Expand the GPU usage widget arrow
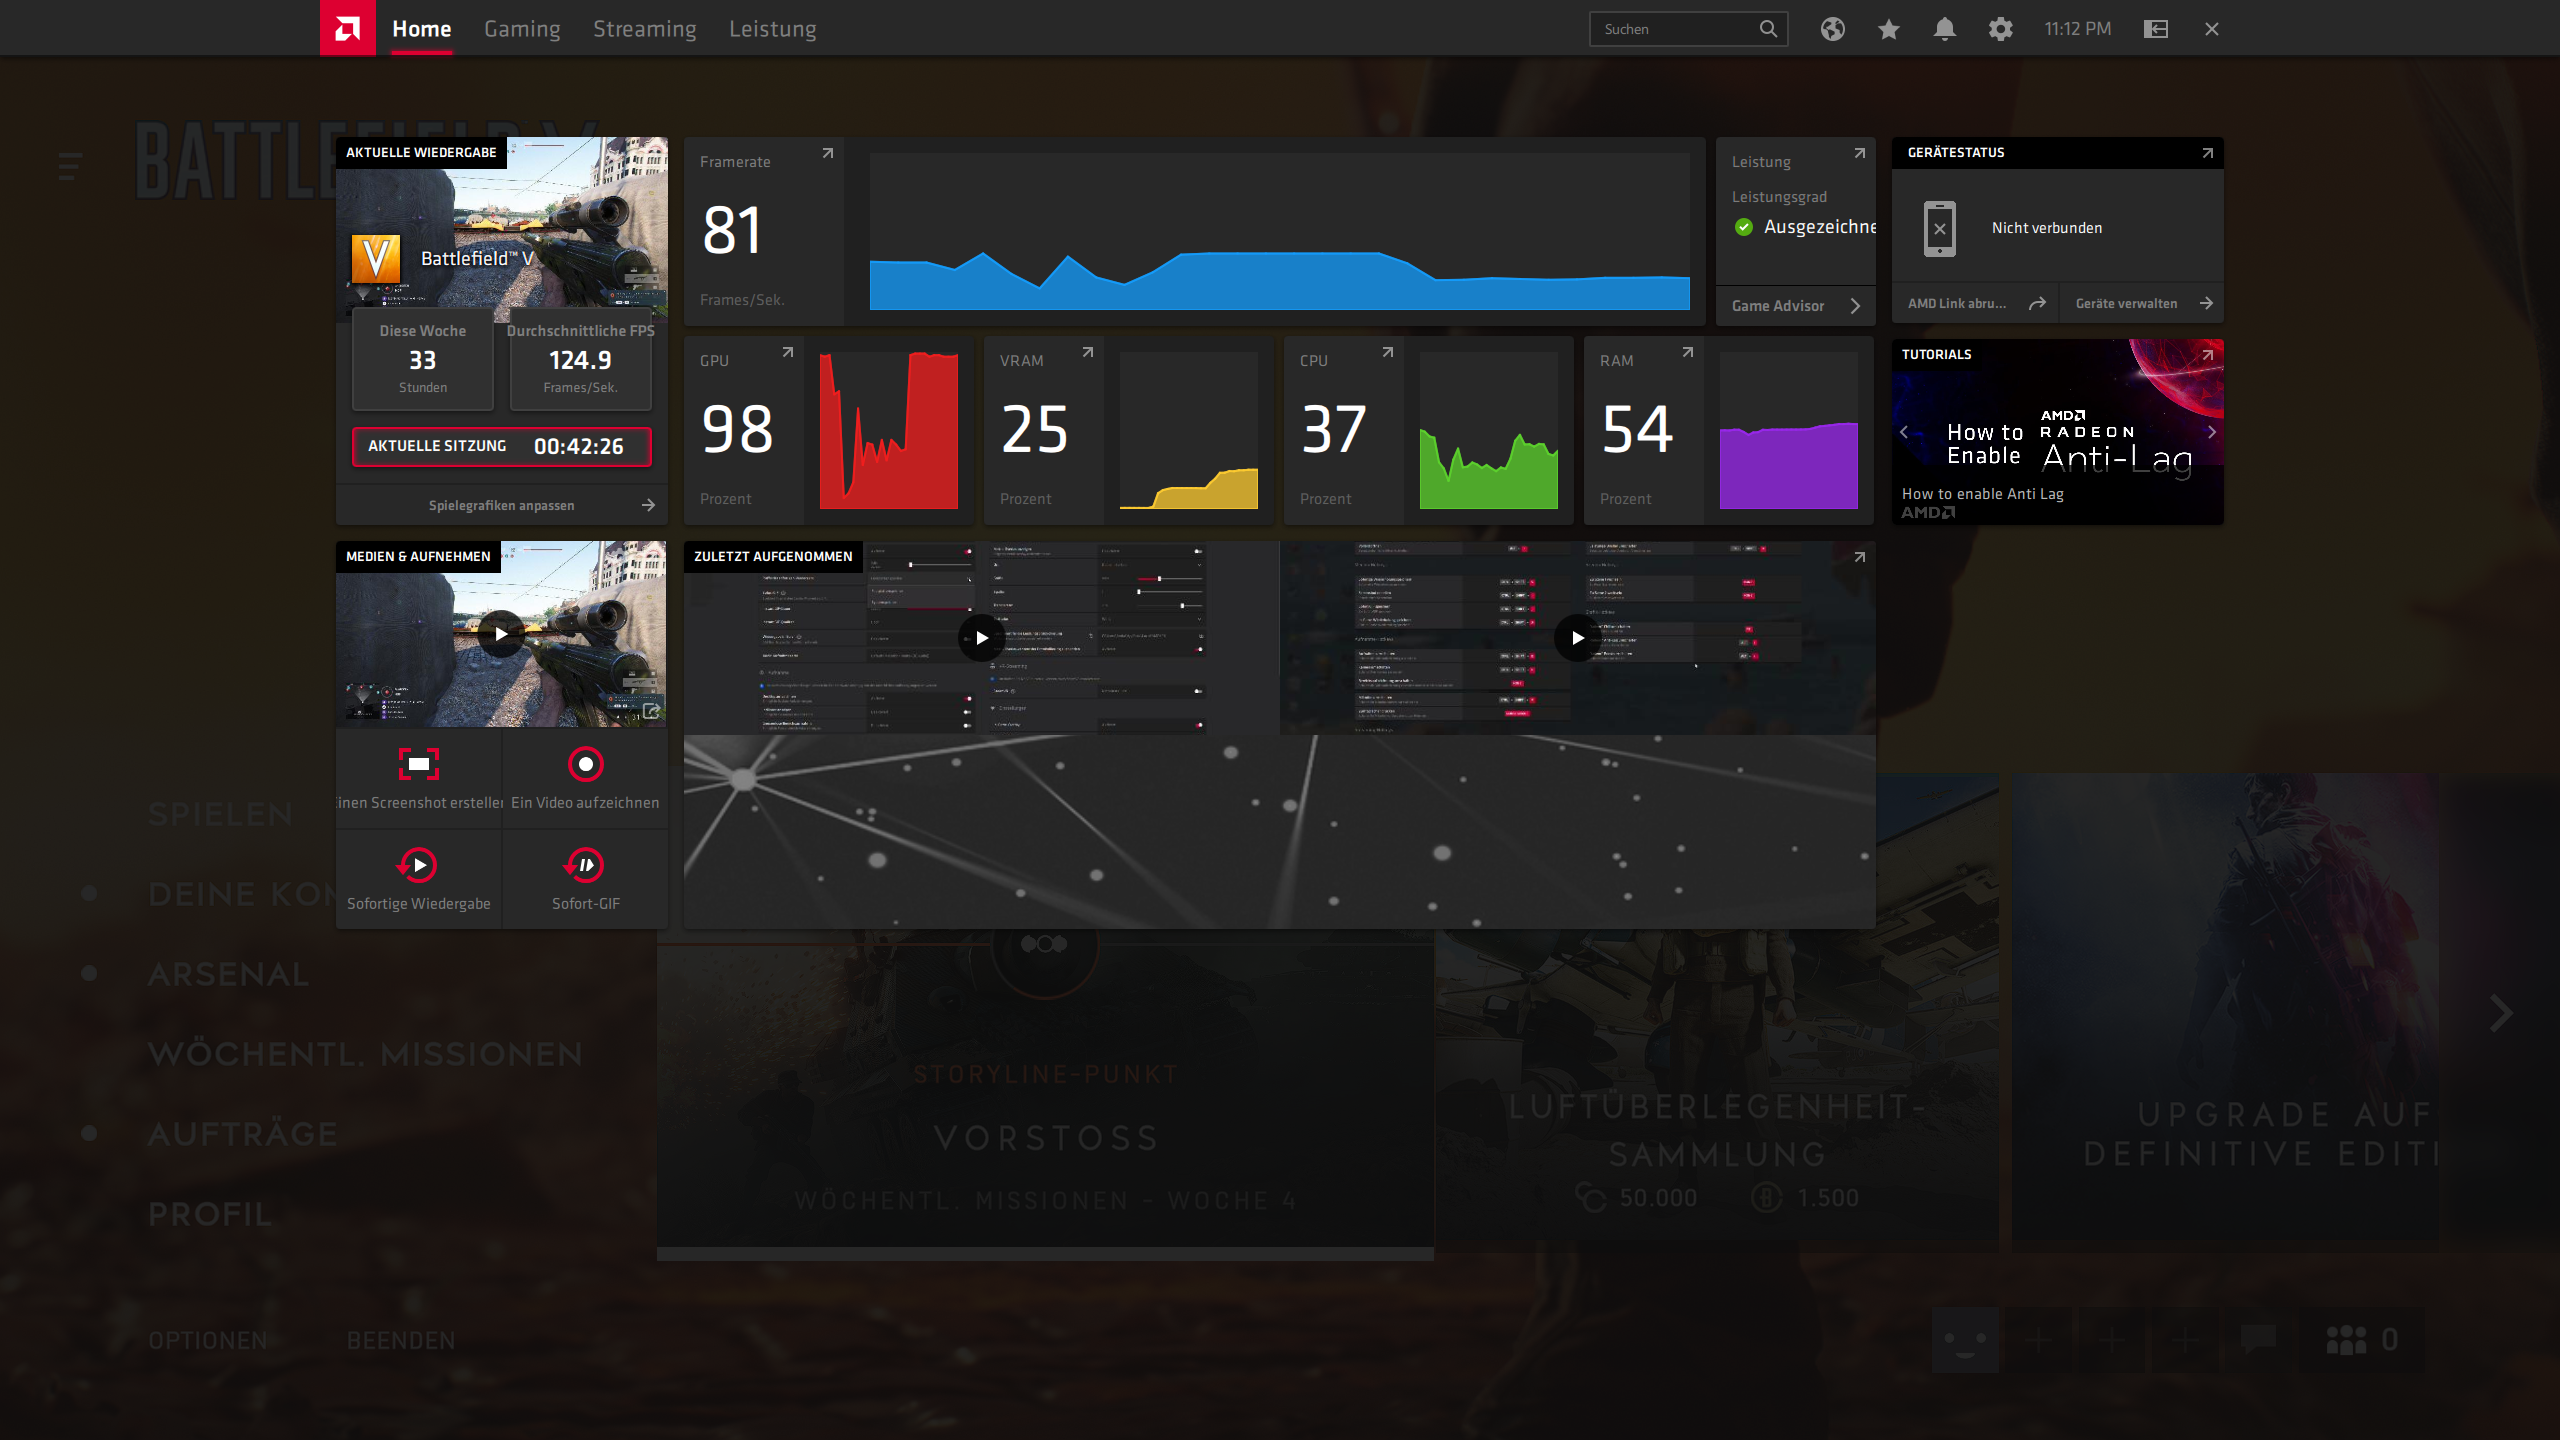Screen dimensions: 2560x1440 pos(787,352)
